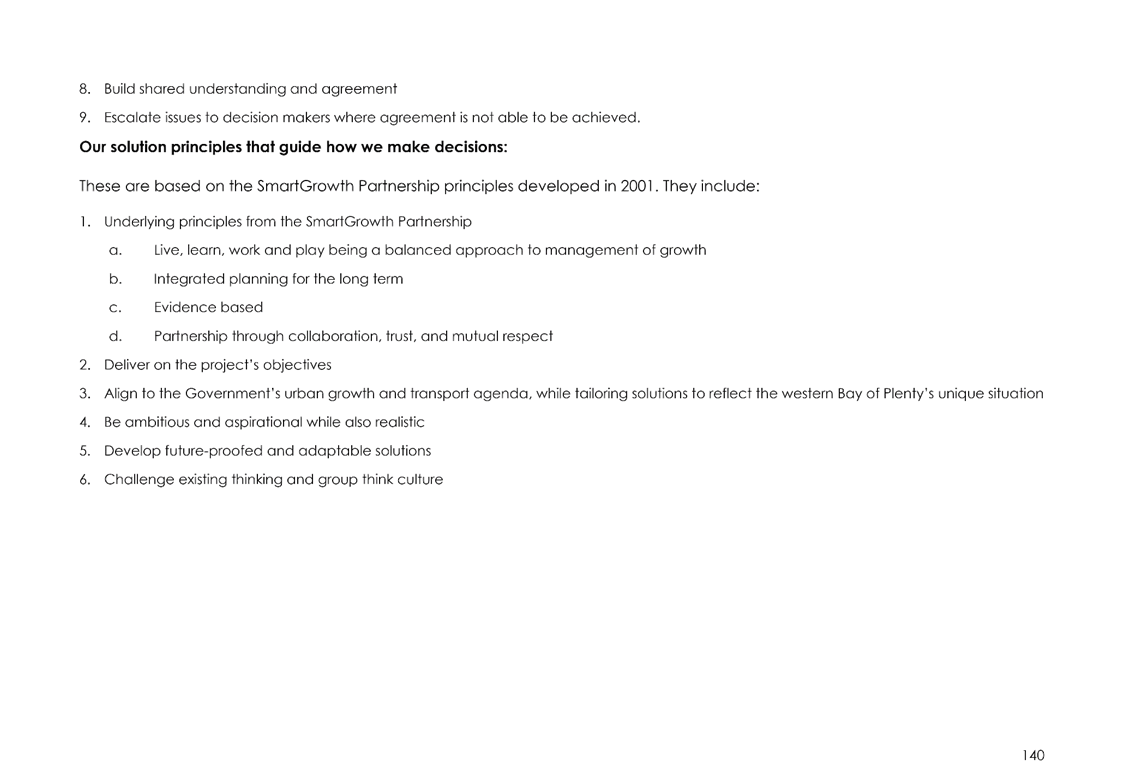Screen dimensions: 1124x783
Task: Click the heading 'Our solution principles that guide'
Action: click(293, 147)
